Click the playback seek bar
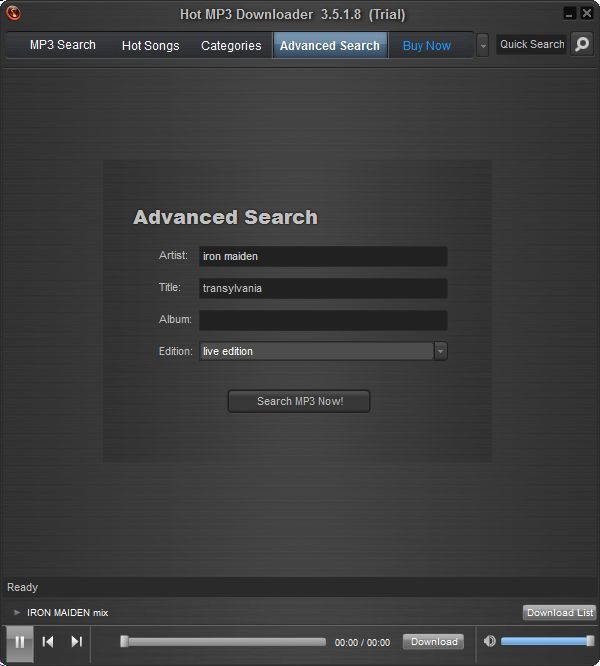Screen dimensions: 600x666 pyautogui.click(x=223, y=641)
